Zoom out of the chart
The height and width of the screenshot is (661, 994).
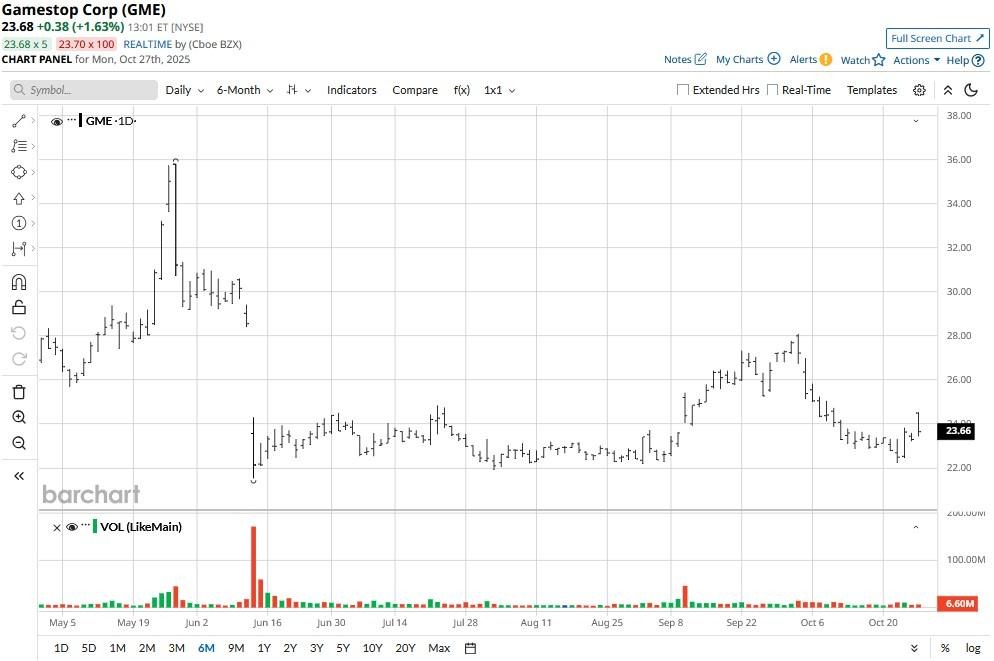pyautogui.click(x=19, y=443)
